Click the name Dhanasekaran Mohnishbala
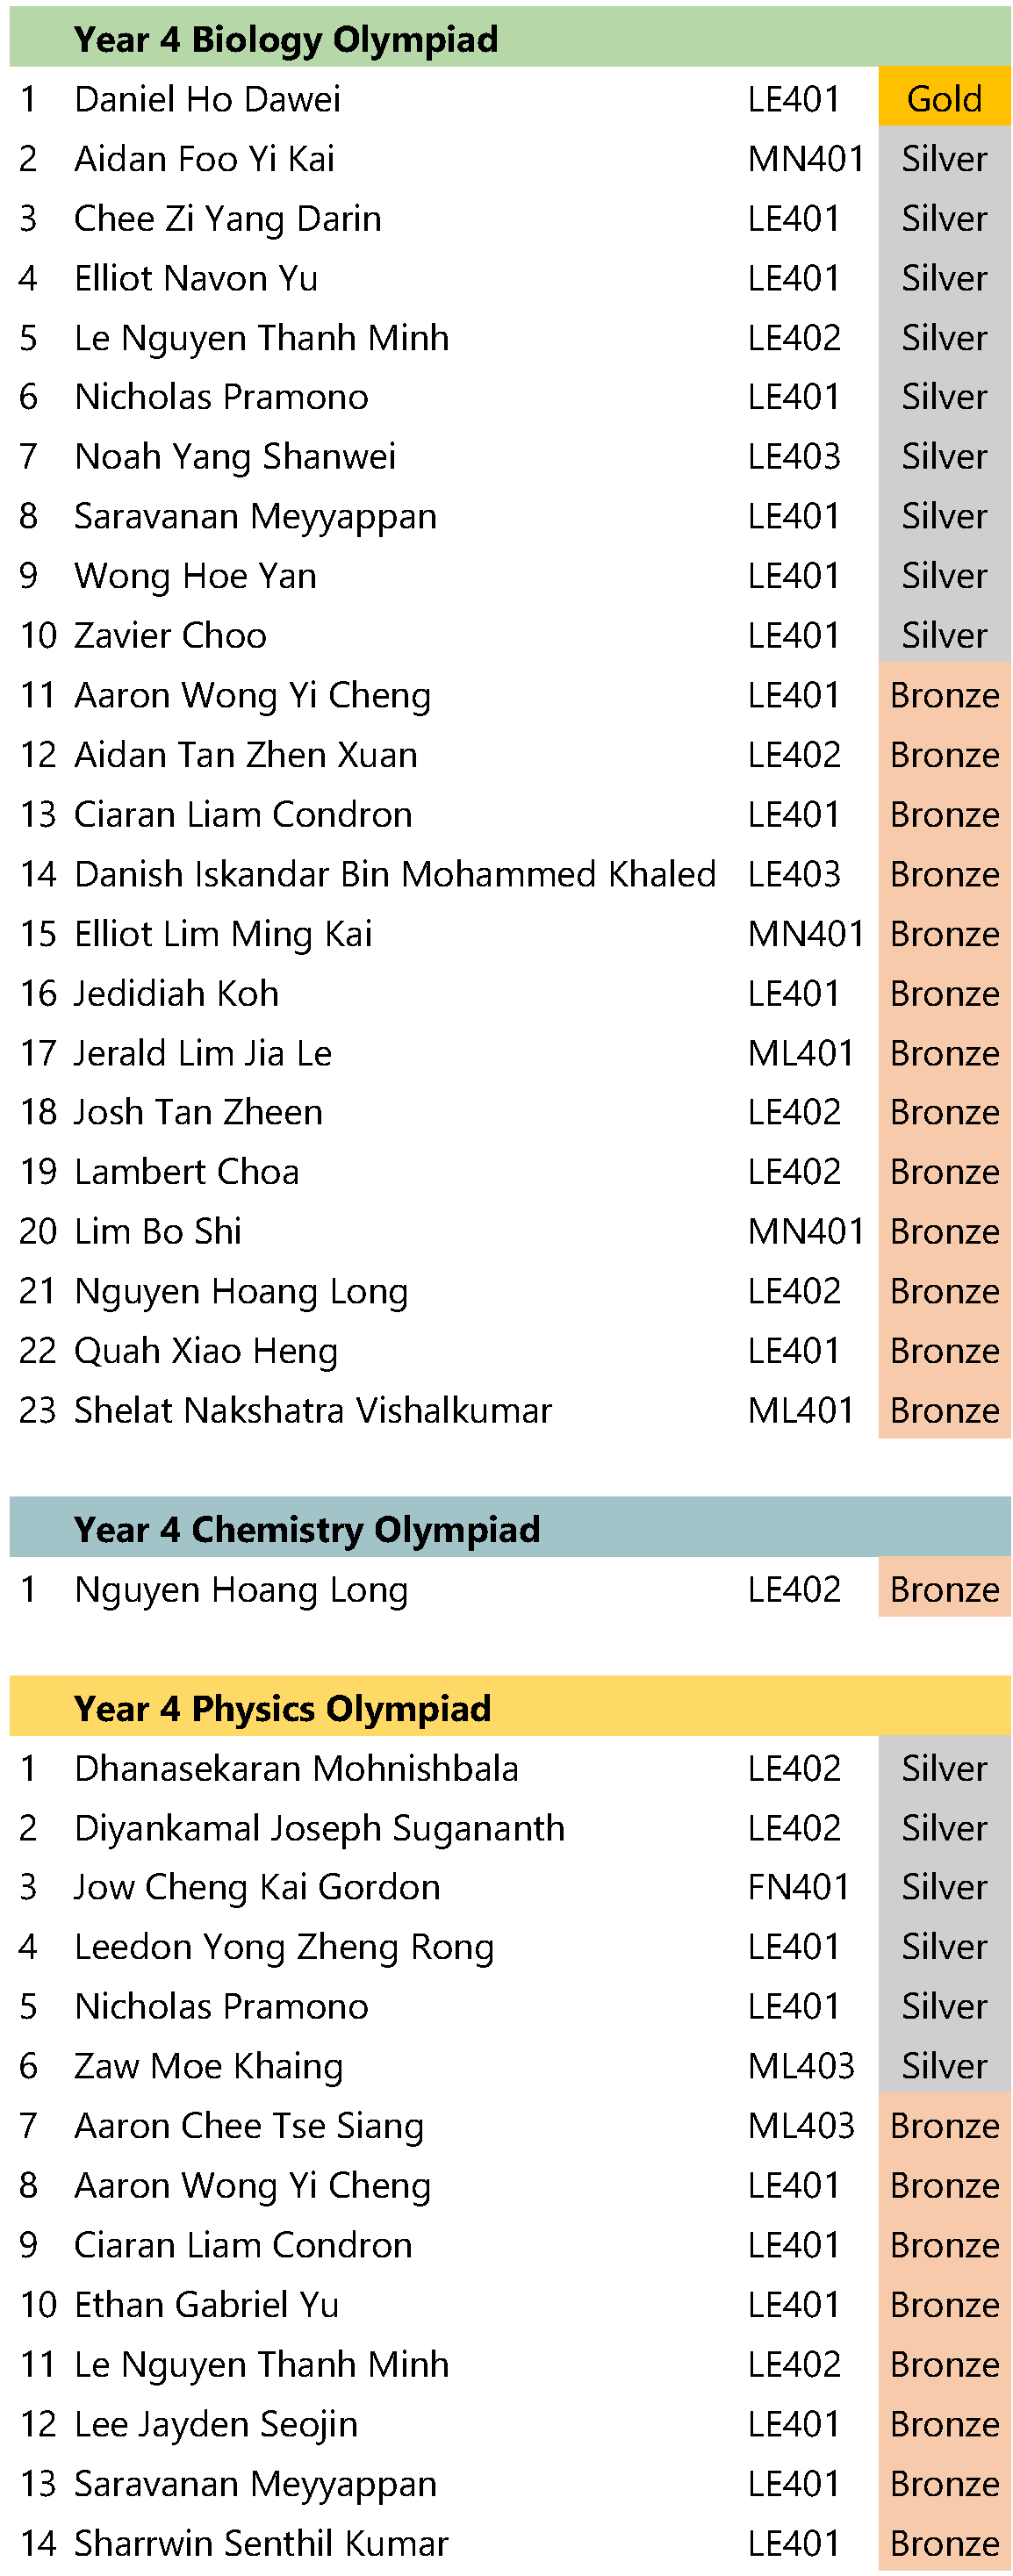1013x2576 pixels. (x=296, y=1767)
